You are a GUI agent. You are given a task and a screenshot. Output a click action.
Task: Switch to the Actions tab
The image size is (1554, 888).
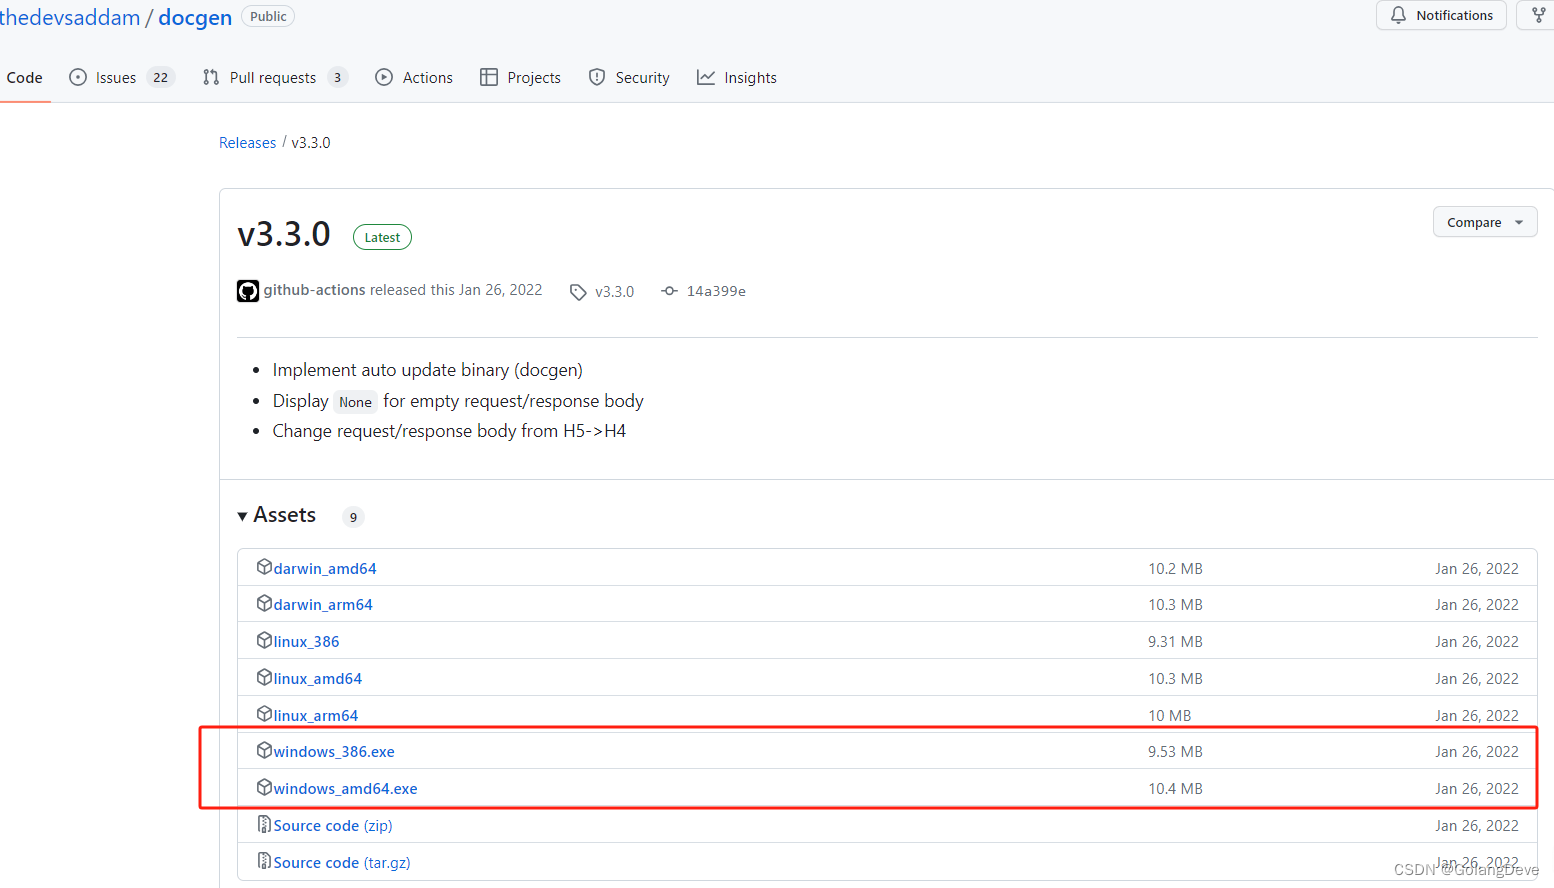(414, 78)
